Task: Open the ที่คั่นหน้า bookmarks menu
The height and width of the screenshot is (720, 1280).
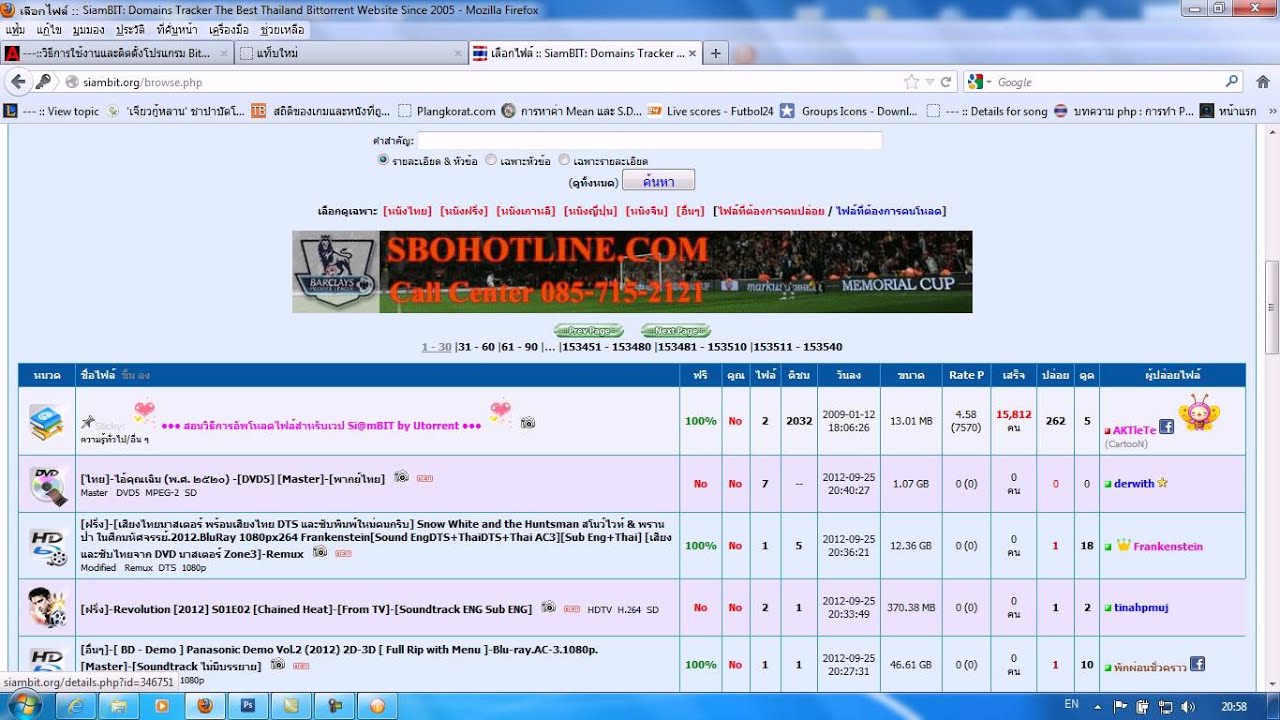Action: pos(177,30)
